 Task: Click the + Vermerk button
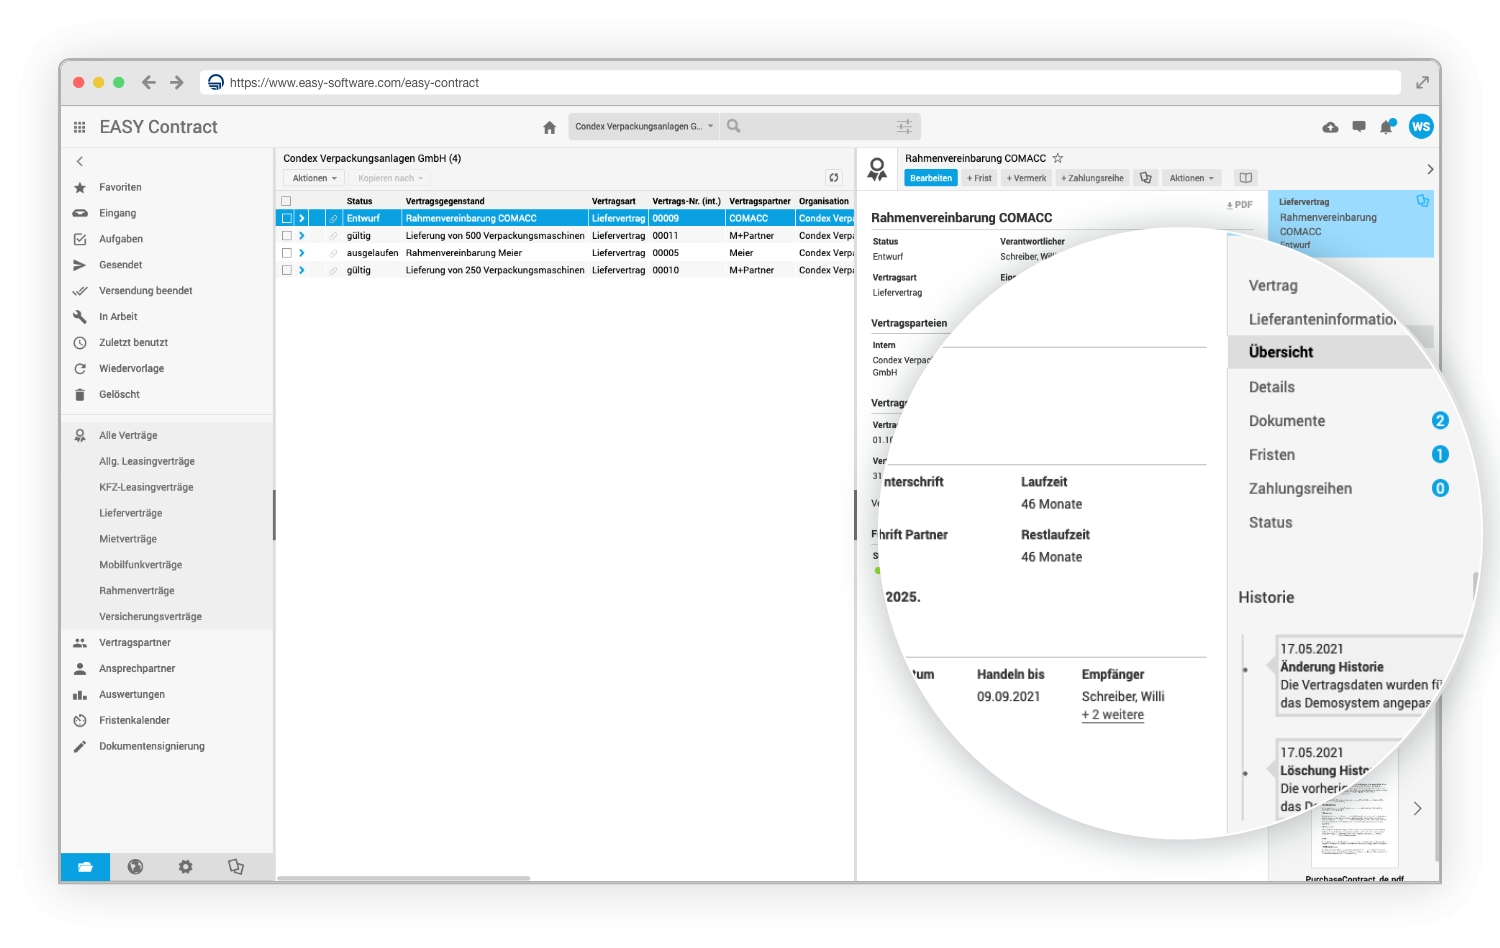pyautogui.click(x=1026, y=178)
